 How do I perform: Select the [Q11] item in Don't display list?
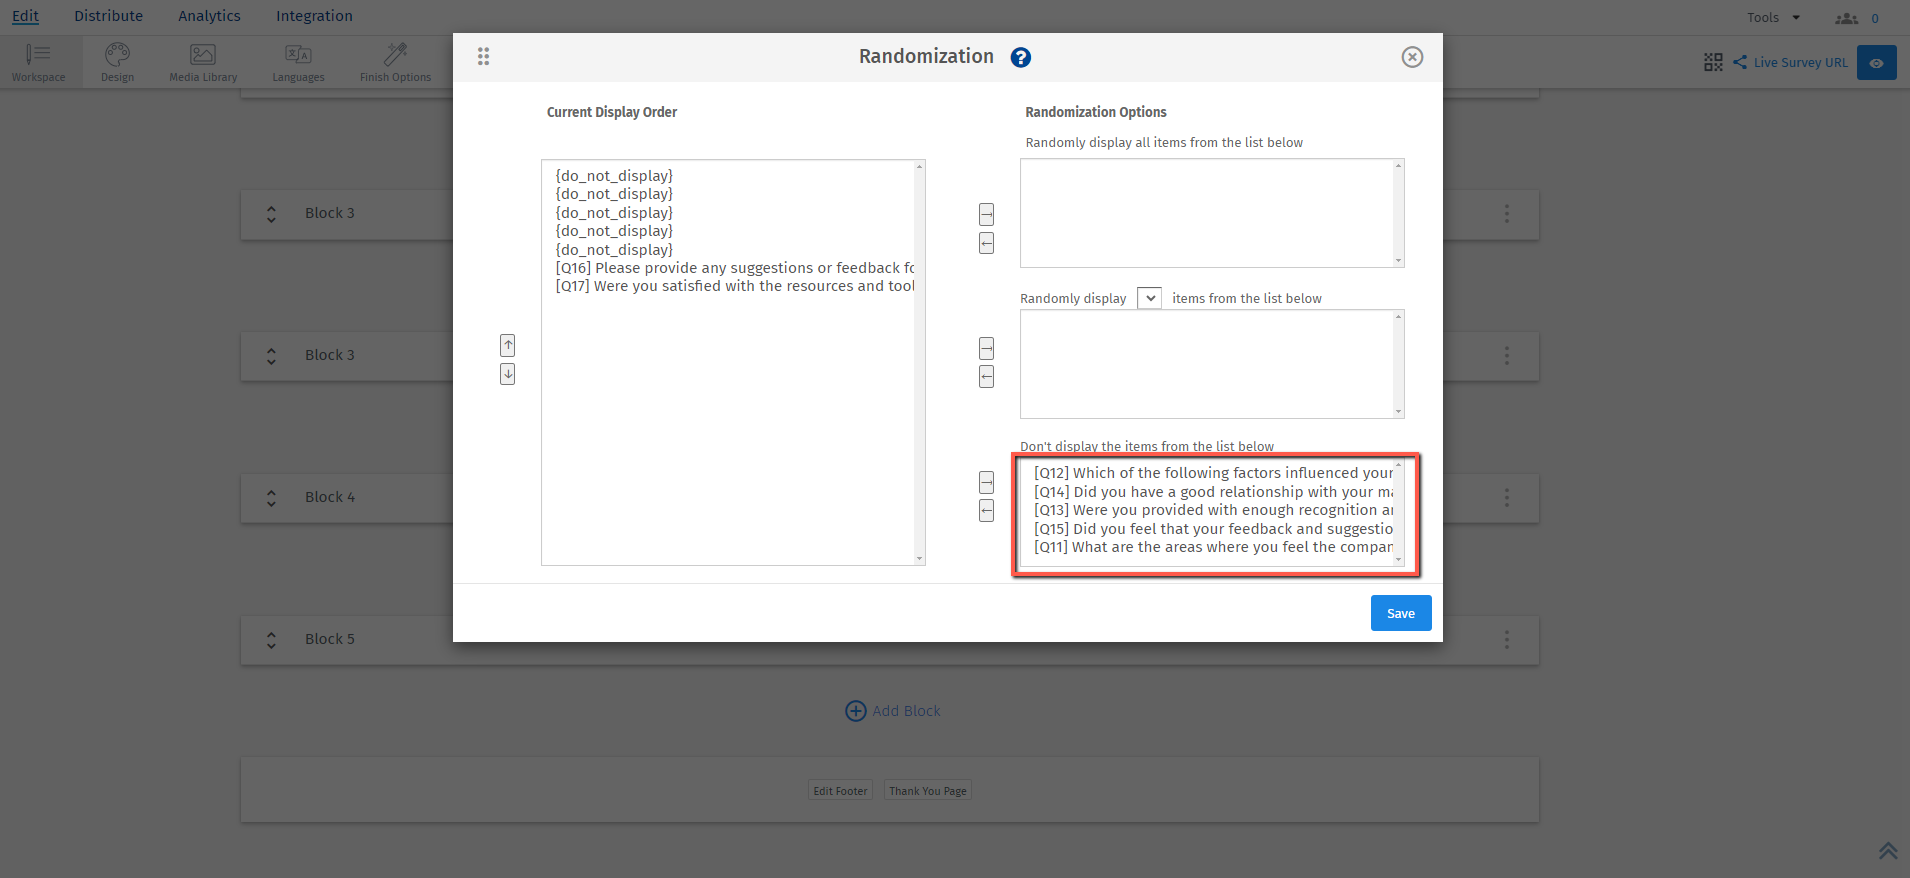(1213, 547)
